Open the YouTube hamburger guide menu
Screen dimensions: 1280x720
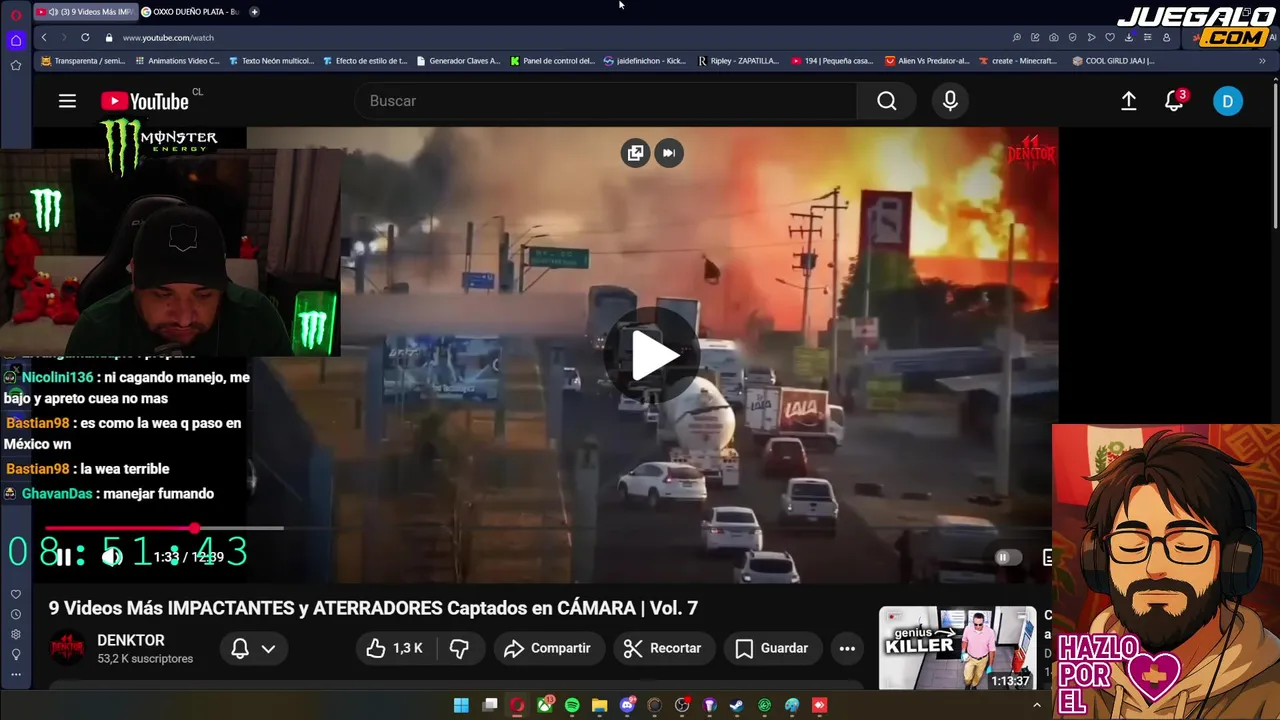coord(67,101)
